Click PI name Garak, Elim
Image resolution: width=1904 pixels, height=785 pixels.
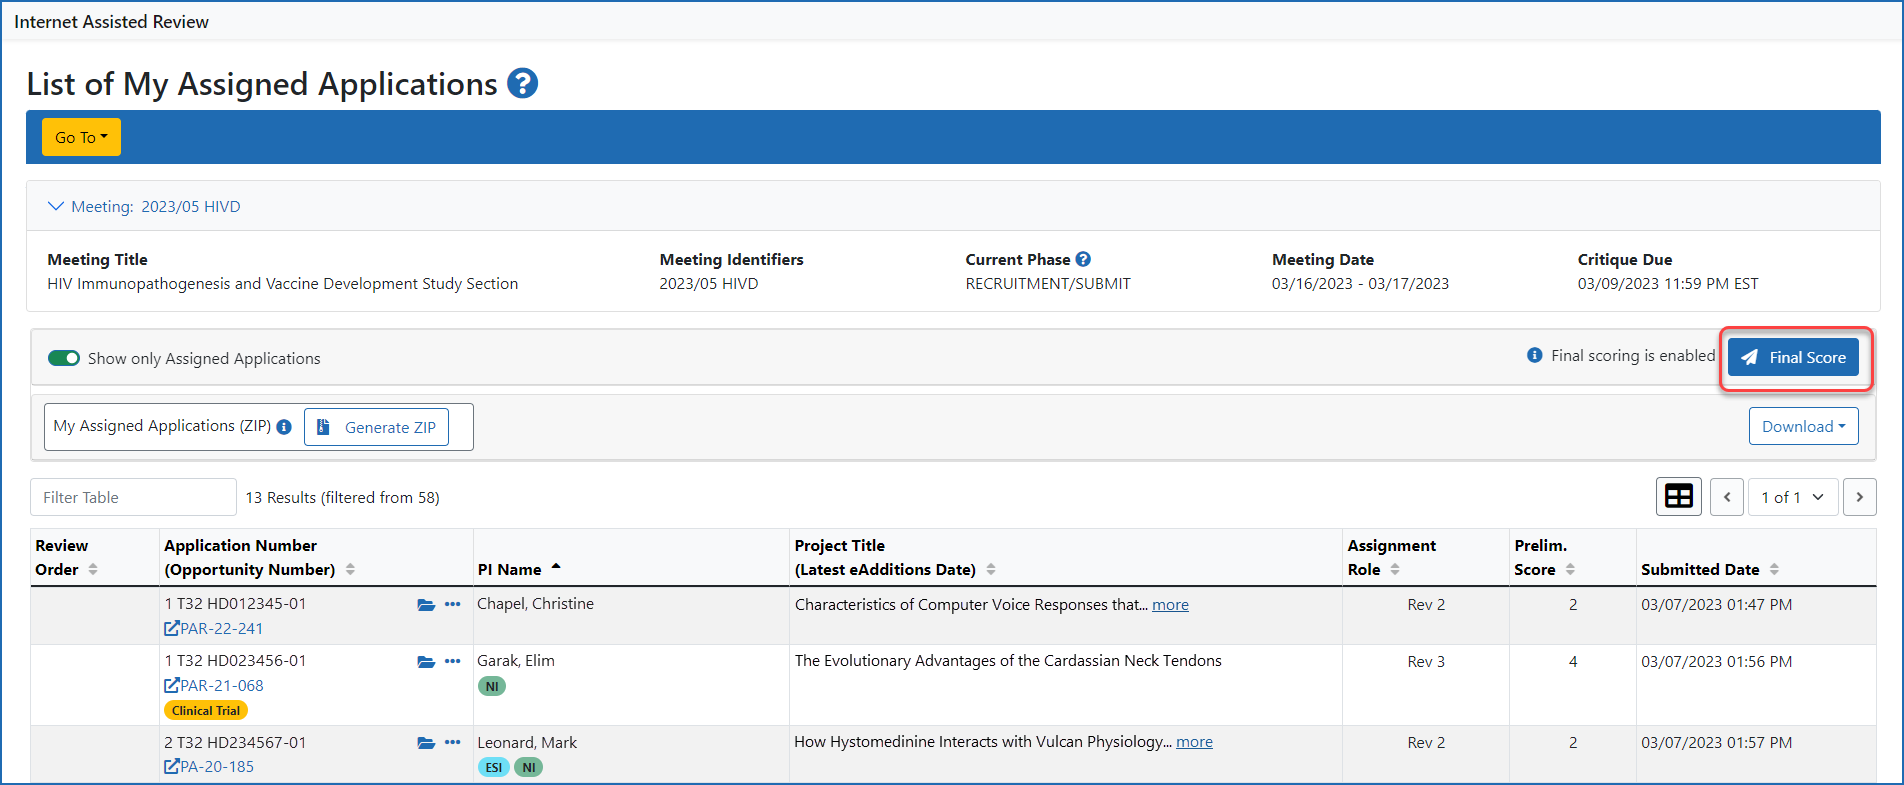516,661
